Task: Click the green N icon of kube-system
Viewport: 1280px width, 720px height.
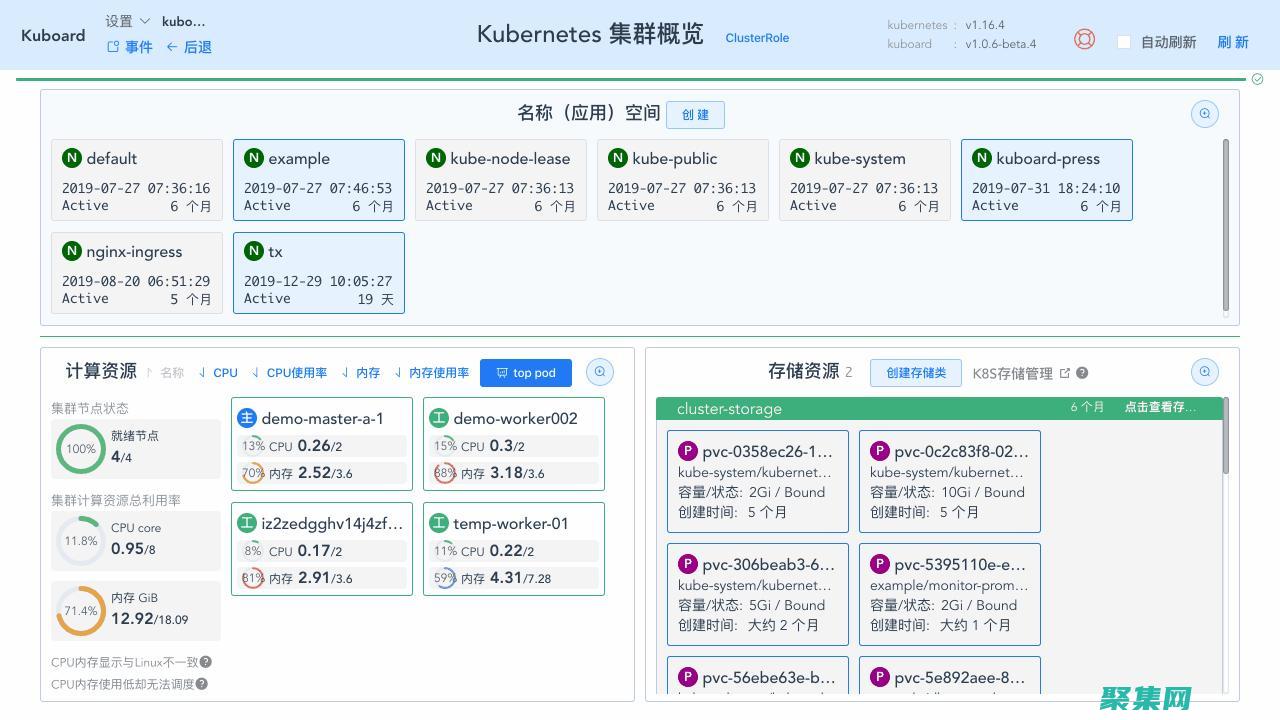Action: tap(800, 158)
